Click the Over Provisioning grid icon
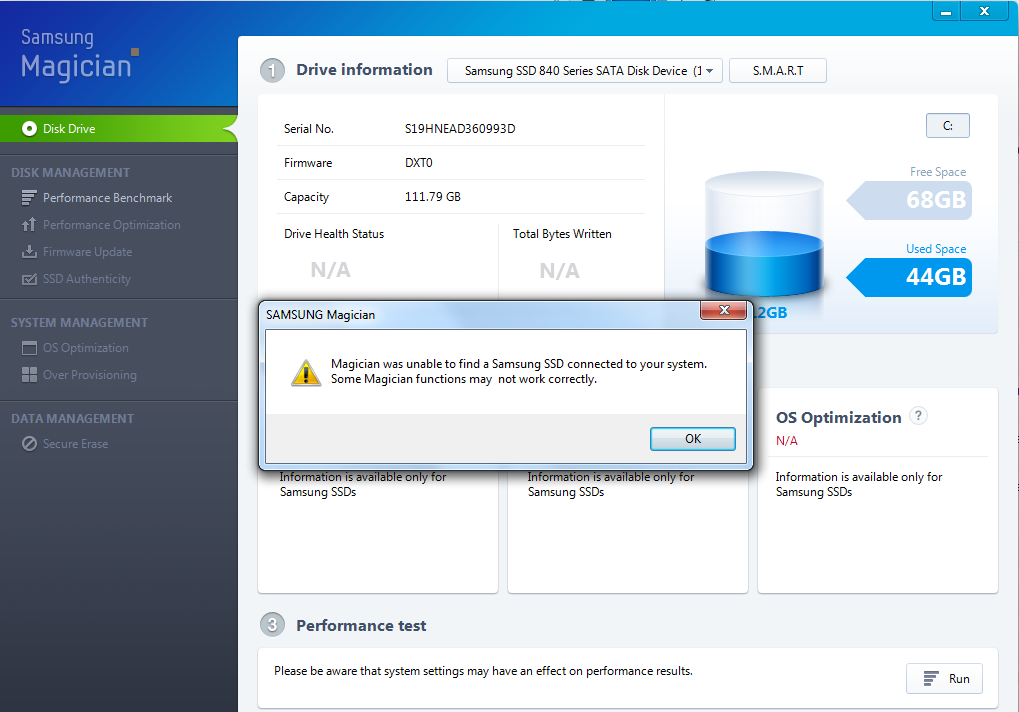This screenshot has width=1019, height=712. 29,375
